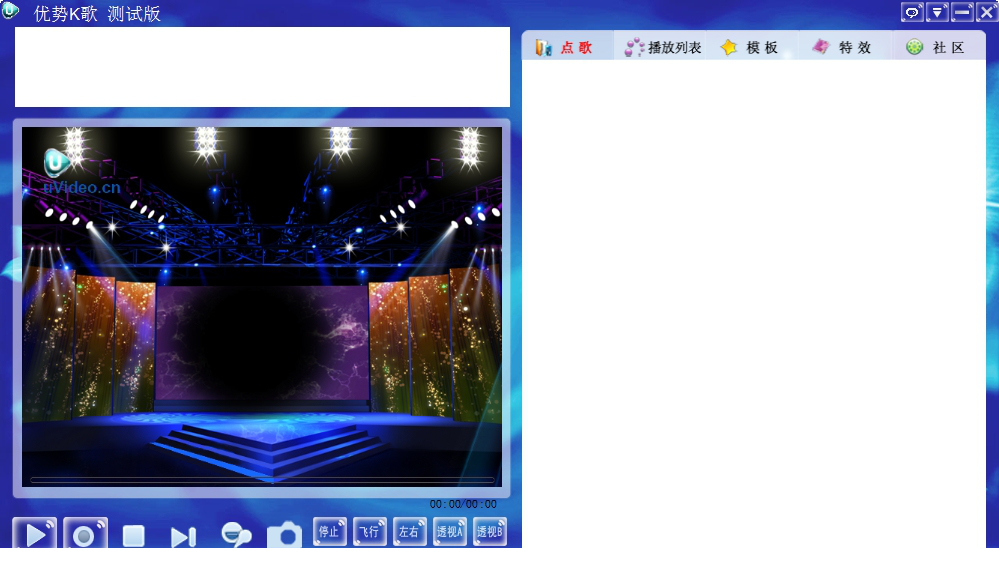
Task: Click the app logo in title bar
Action: click(x=10, y=10)
